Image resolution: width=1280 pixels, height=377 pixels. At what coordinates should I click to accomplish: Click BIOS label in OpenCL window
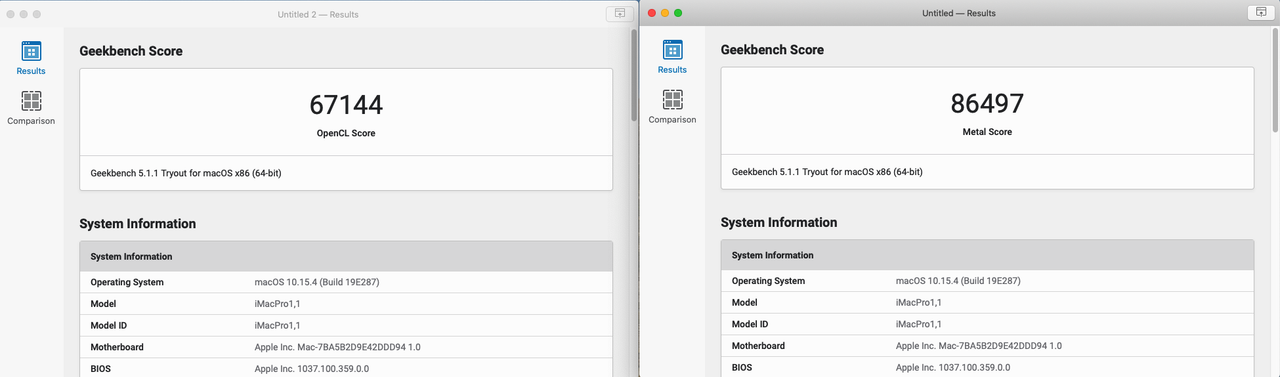click(101, 368)
